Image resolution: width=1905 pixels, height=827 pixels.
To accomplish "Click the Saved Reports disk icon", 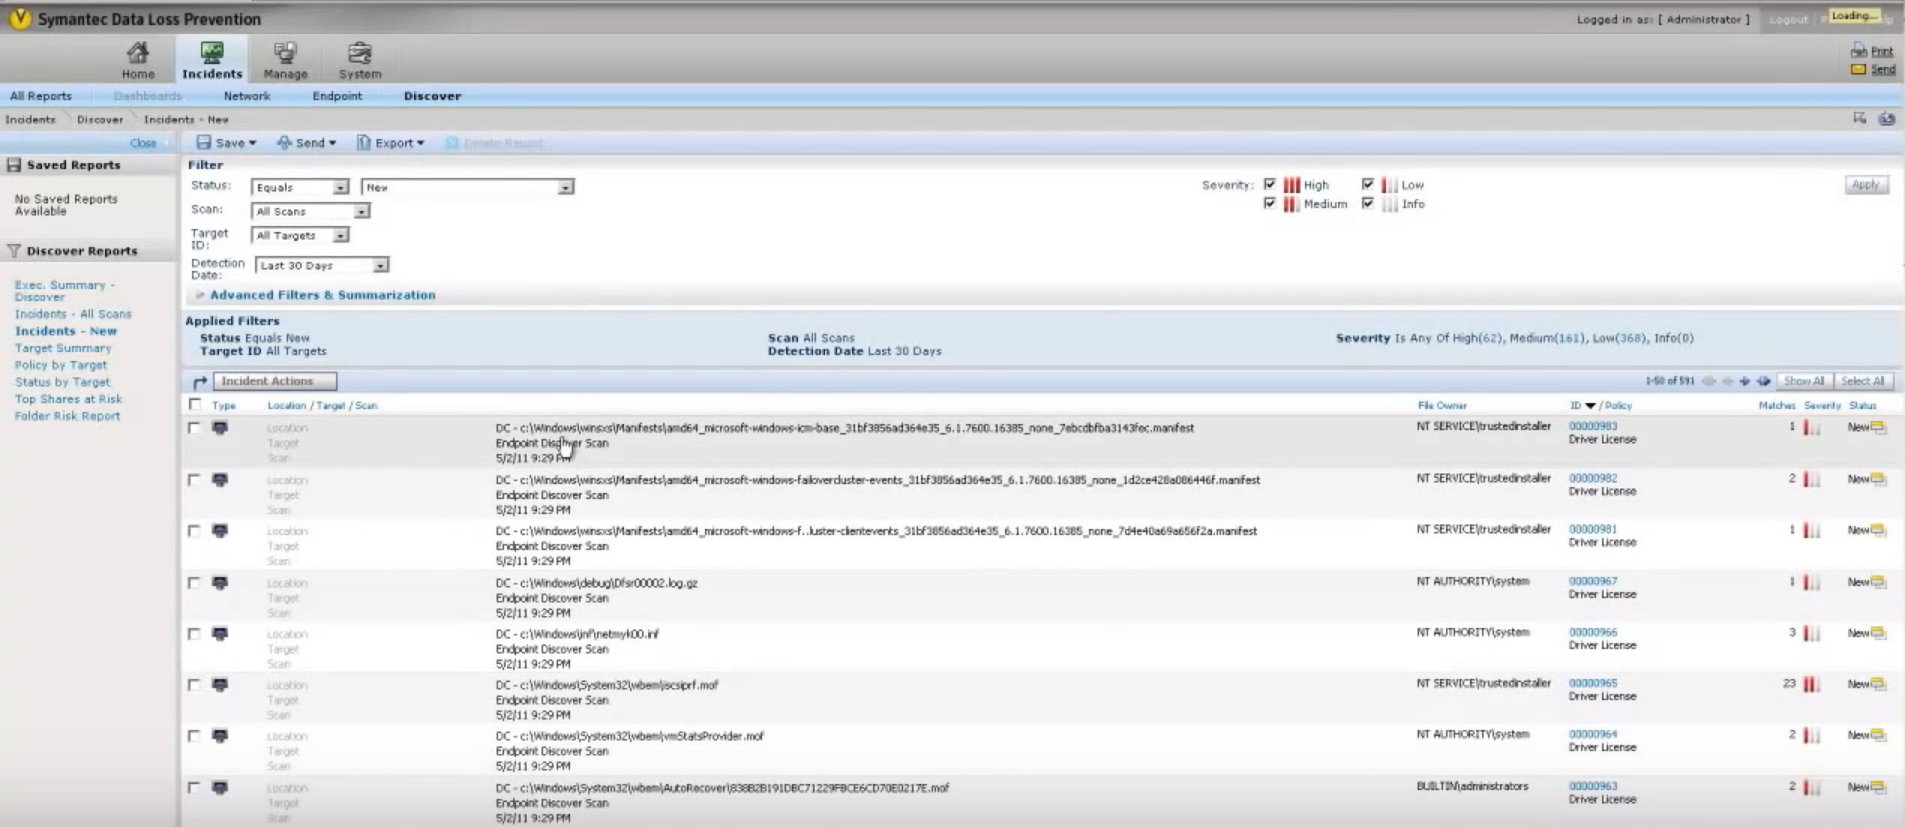I will click(14, 165).
